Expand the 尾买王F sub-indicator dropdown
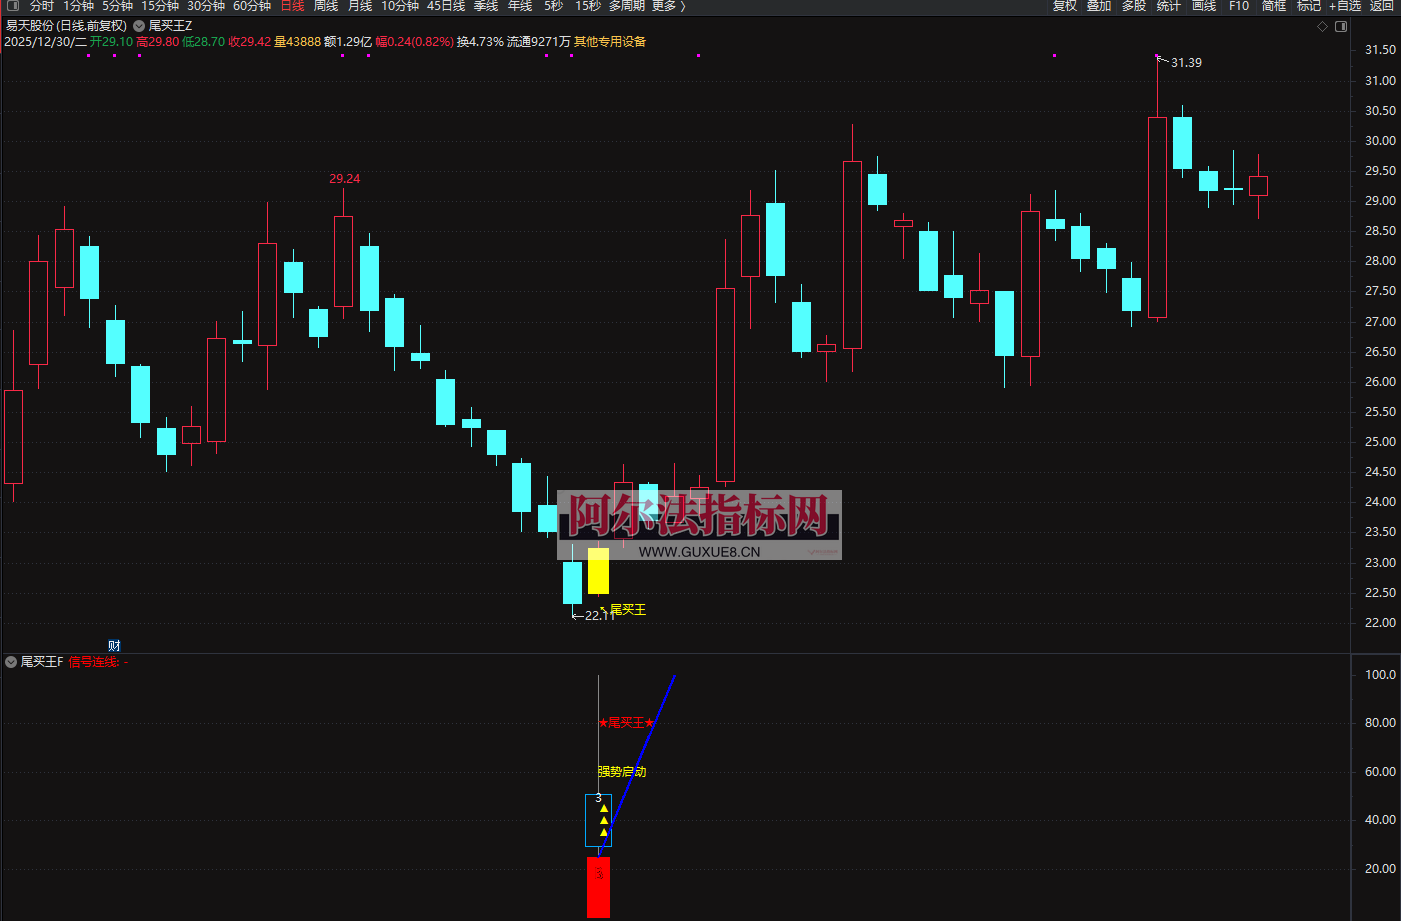1401x921 pixels. click(x=11, y=662)
